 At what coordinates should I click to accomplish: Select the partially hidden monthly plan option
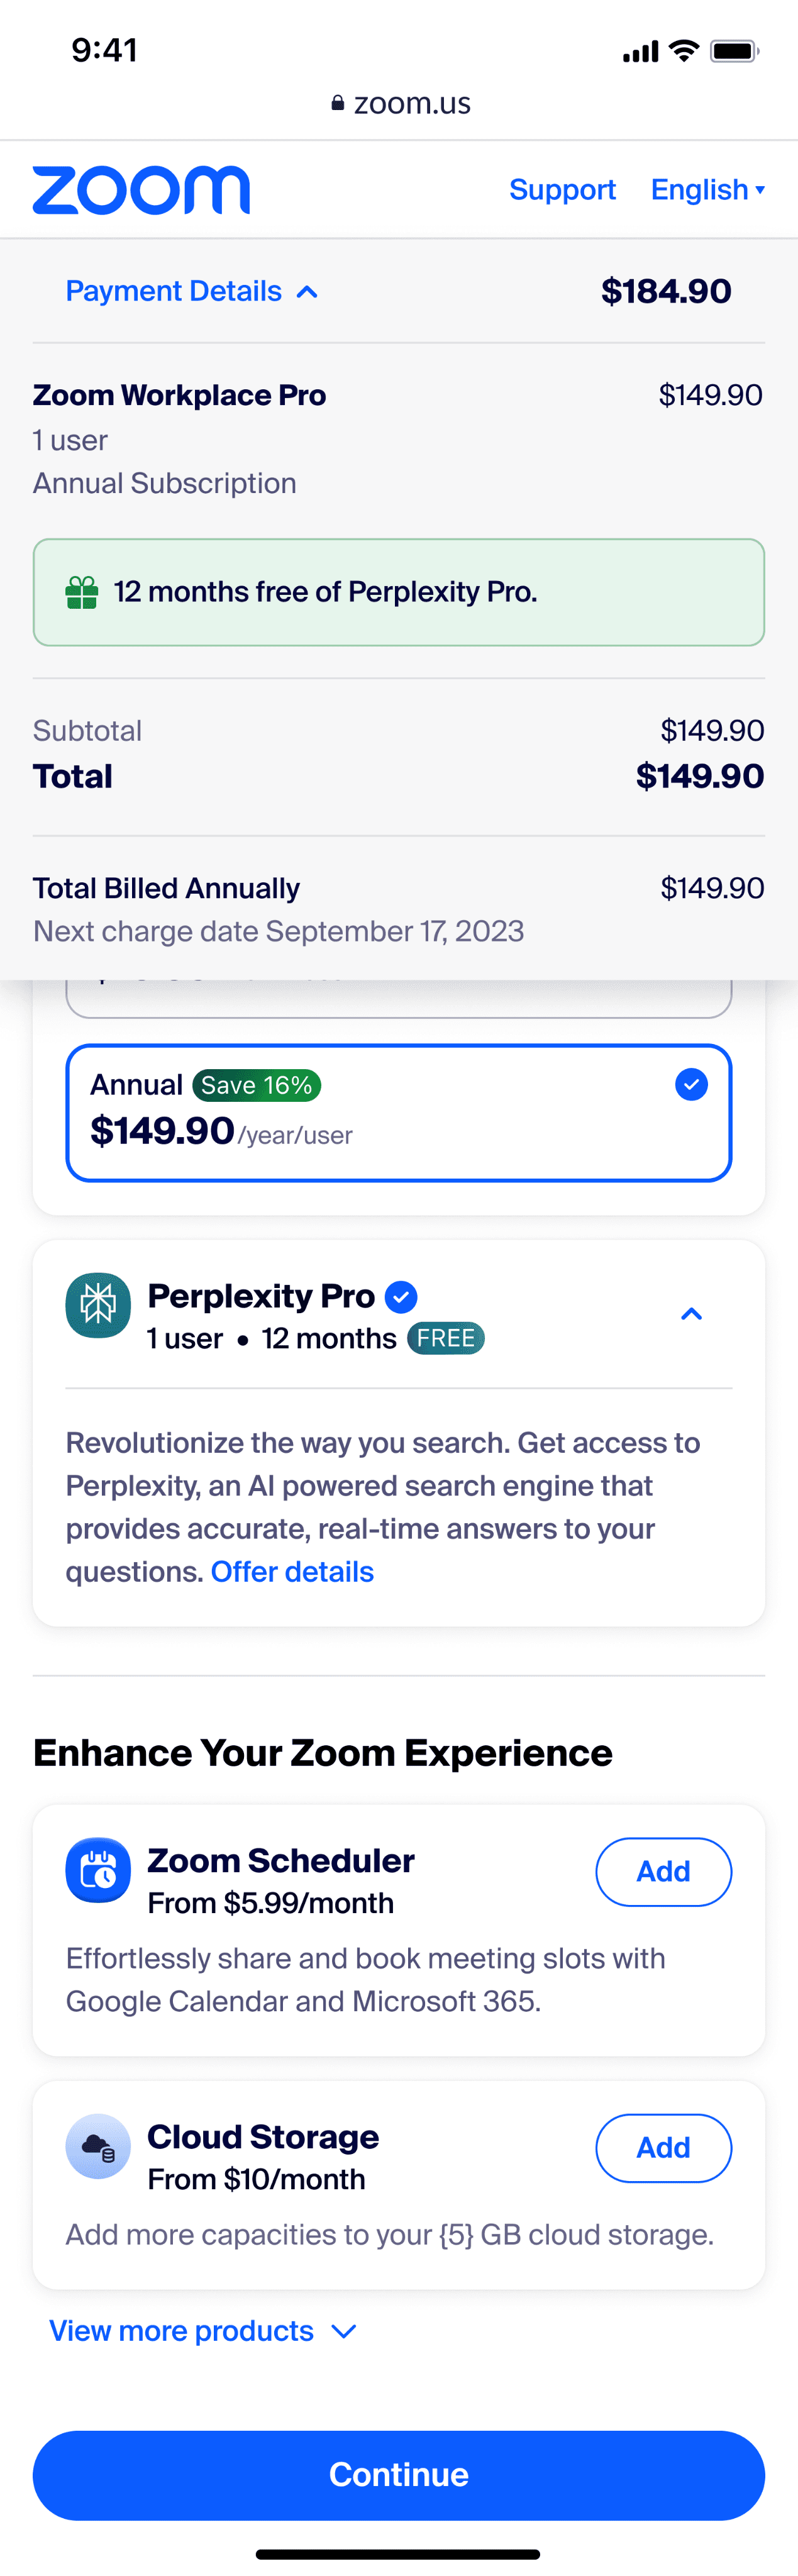[x=398, y=999]
